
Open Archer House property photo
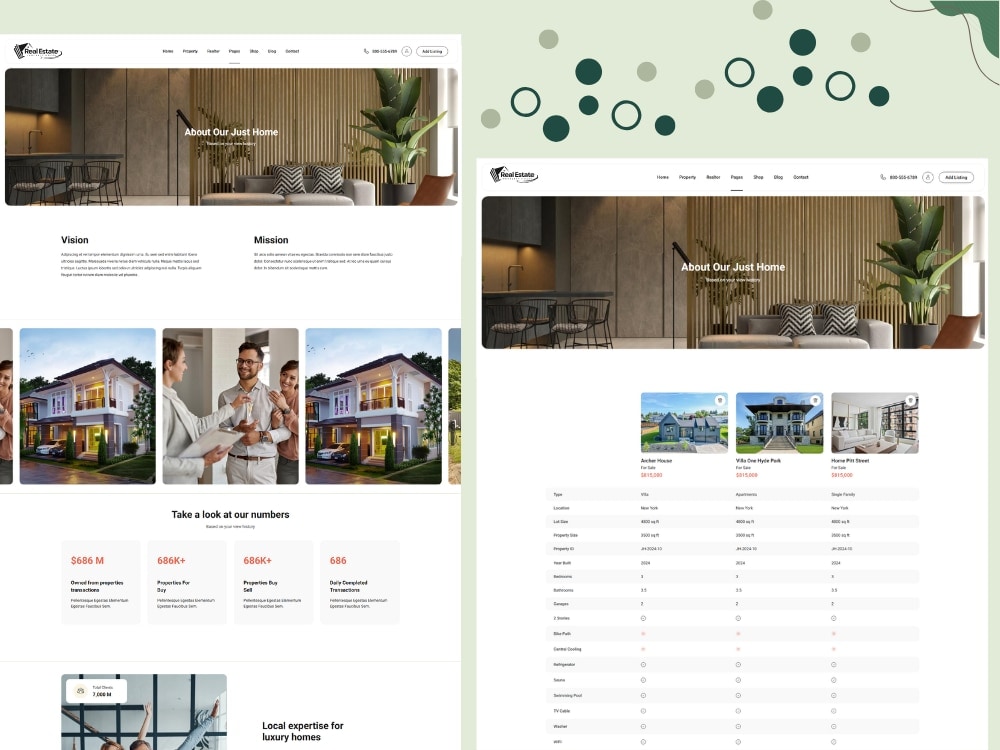point(684,423)
